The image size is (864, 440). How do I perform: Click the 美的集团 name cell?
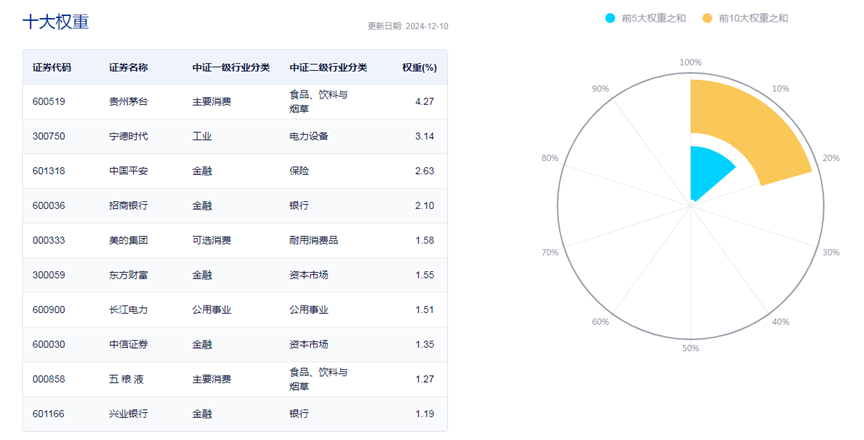[128, 240]
